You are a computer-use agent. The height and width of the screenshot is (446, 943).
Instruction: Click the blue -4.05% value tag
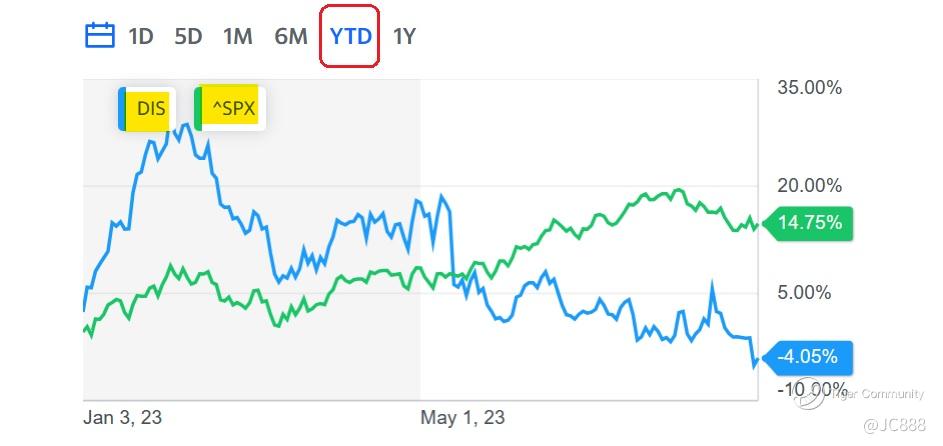(x=808, y=357)
